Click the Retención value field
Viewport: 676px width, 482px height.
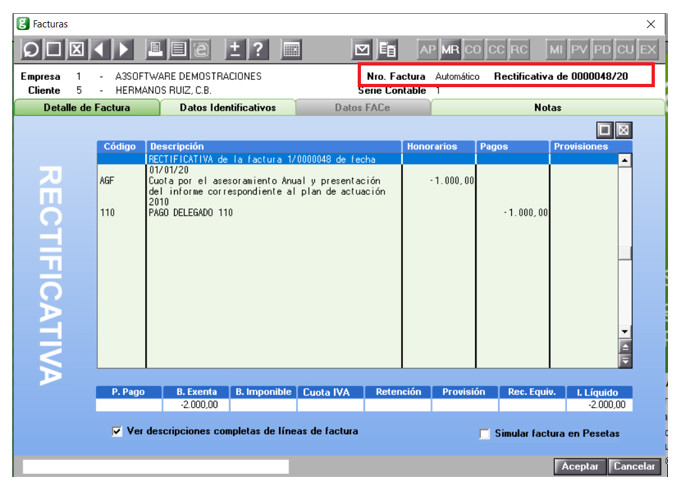click(x=397, y=405)
